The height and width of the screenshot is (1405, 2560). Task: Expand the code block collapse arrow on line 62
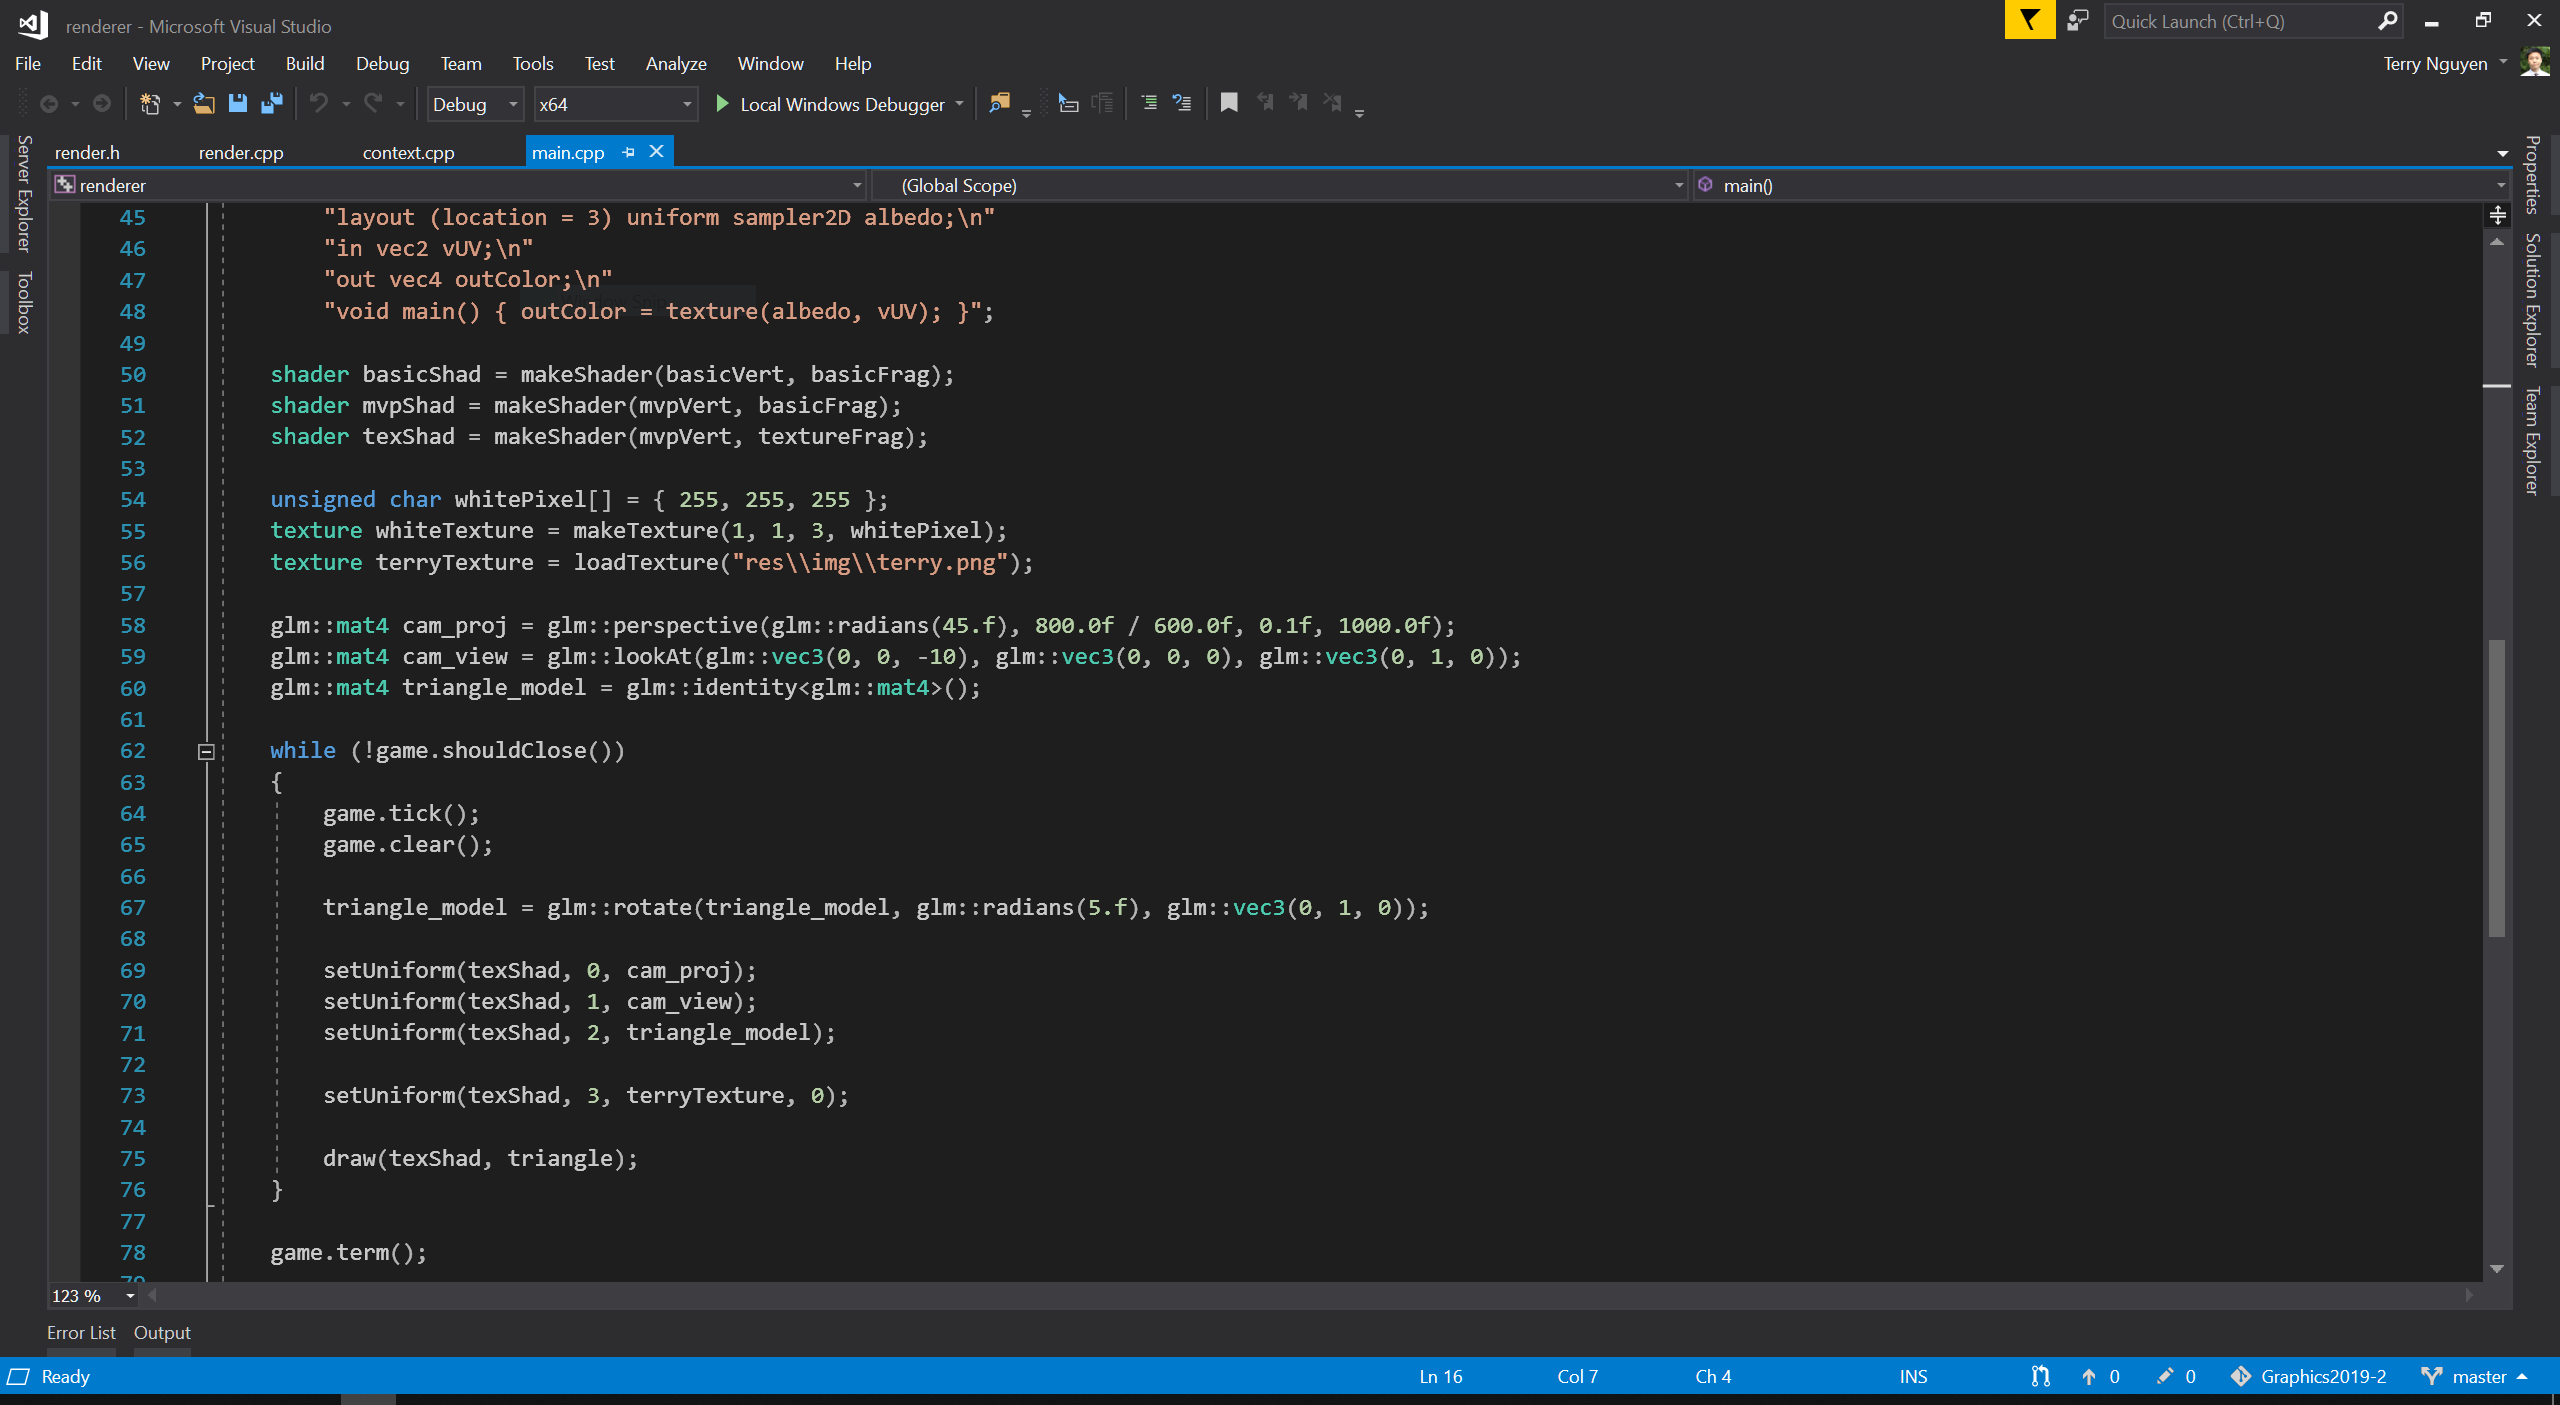point(204,749)
